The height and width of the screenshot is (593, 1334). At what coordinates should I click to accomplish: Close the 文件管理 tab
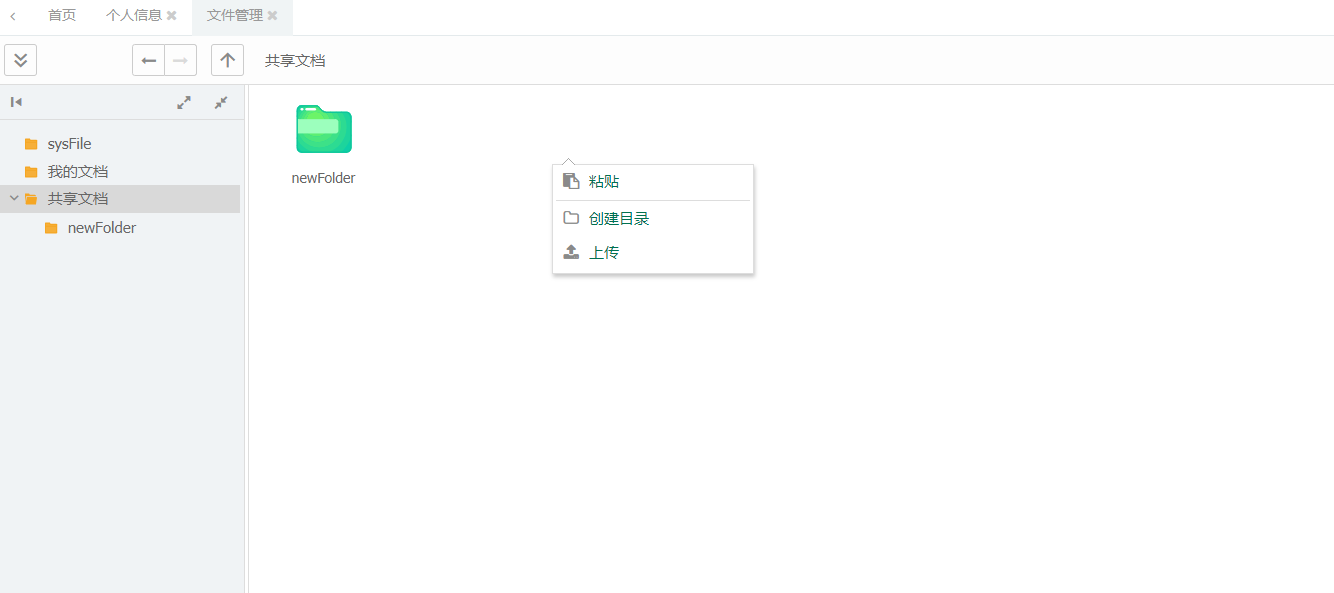pyautogui.click(x=272, y=16)
